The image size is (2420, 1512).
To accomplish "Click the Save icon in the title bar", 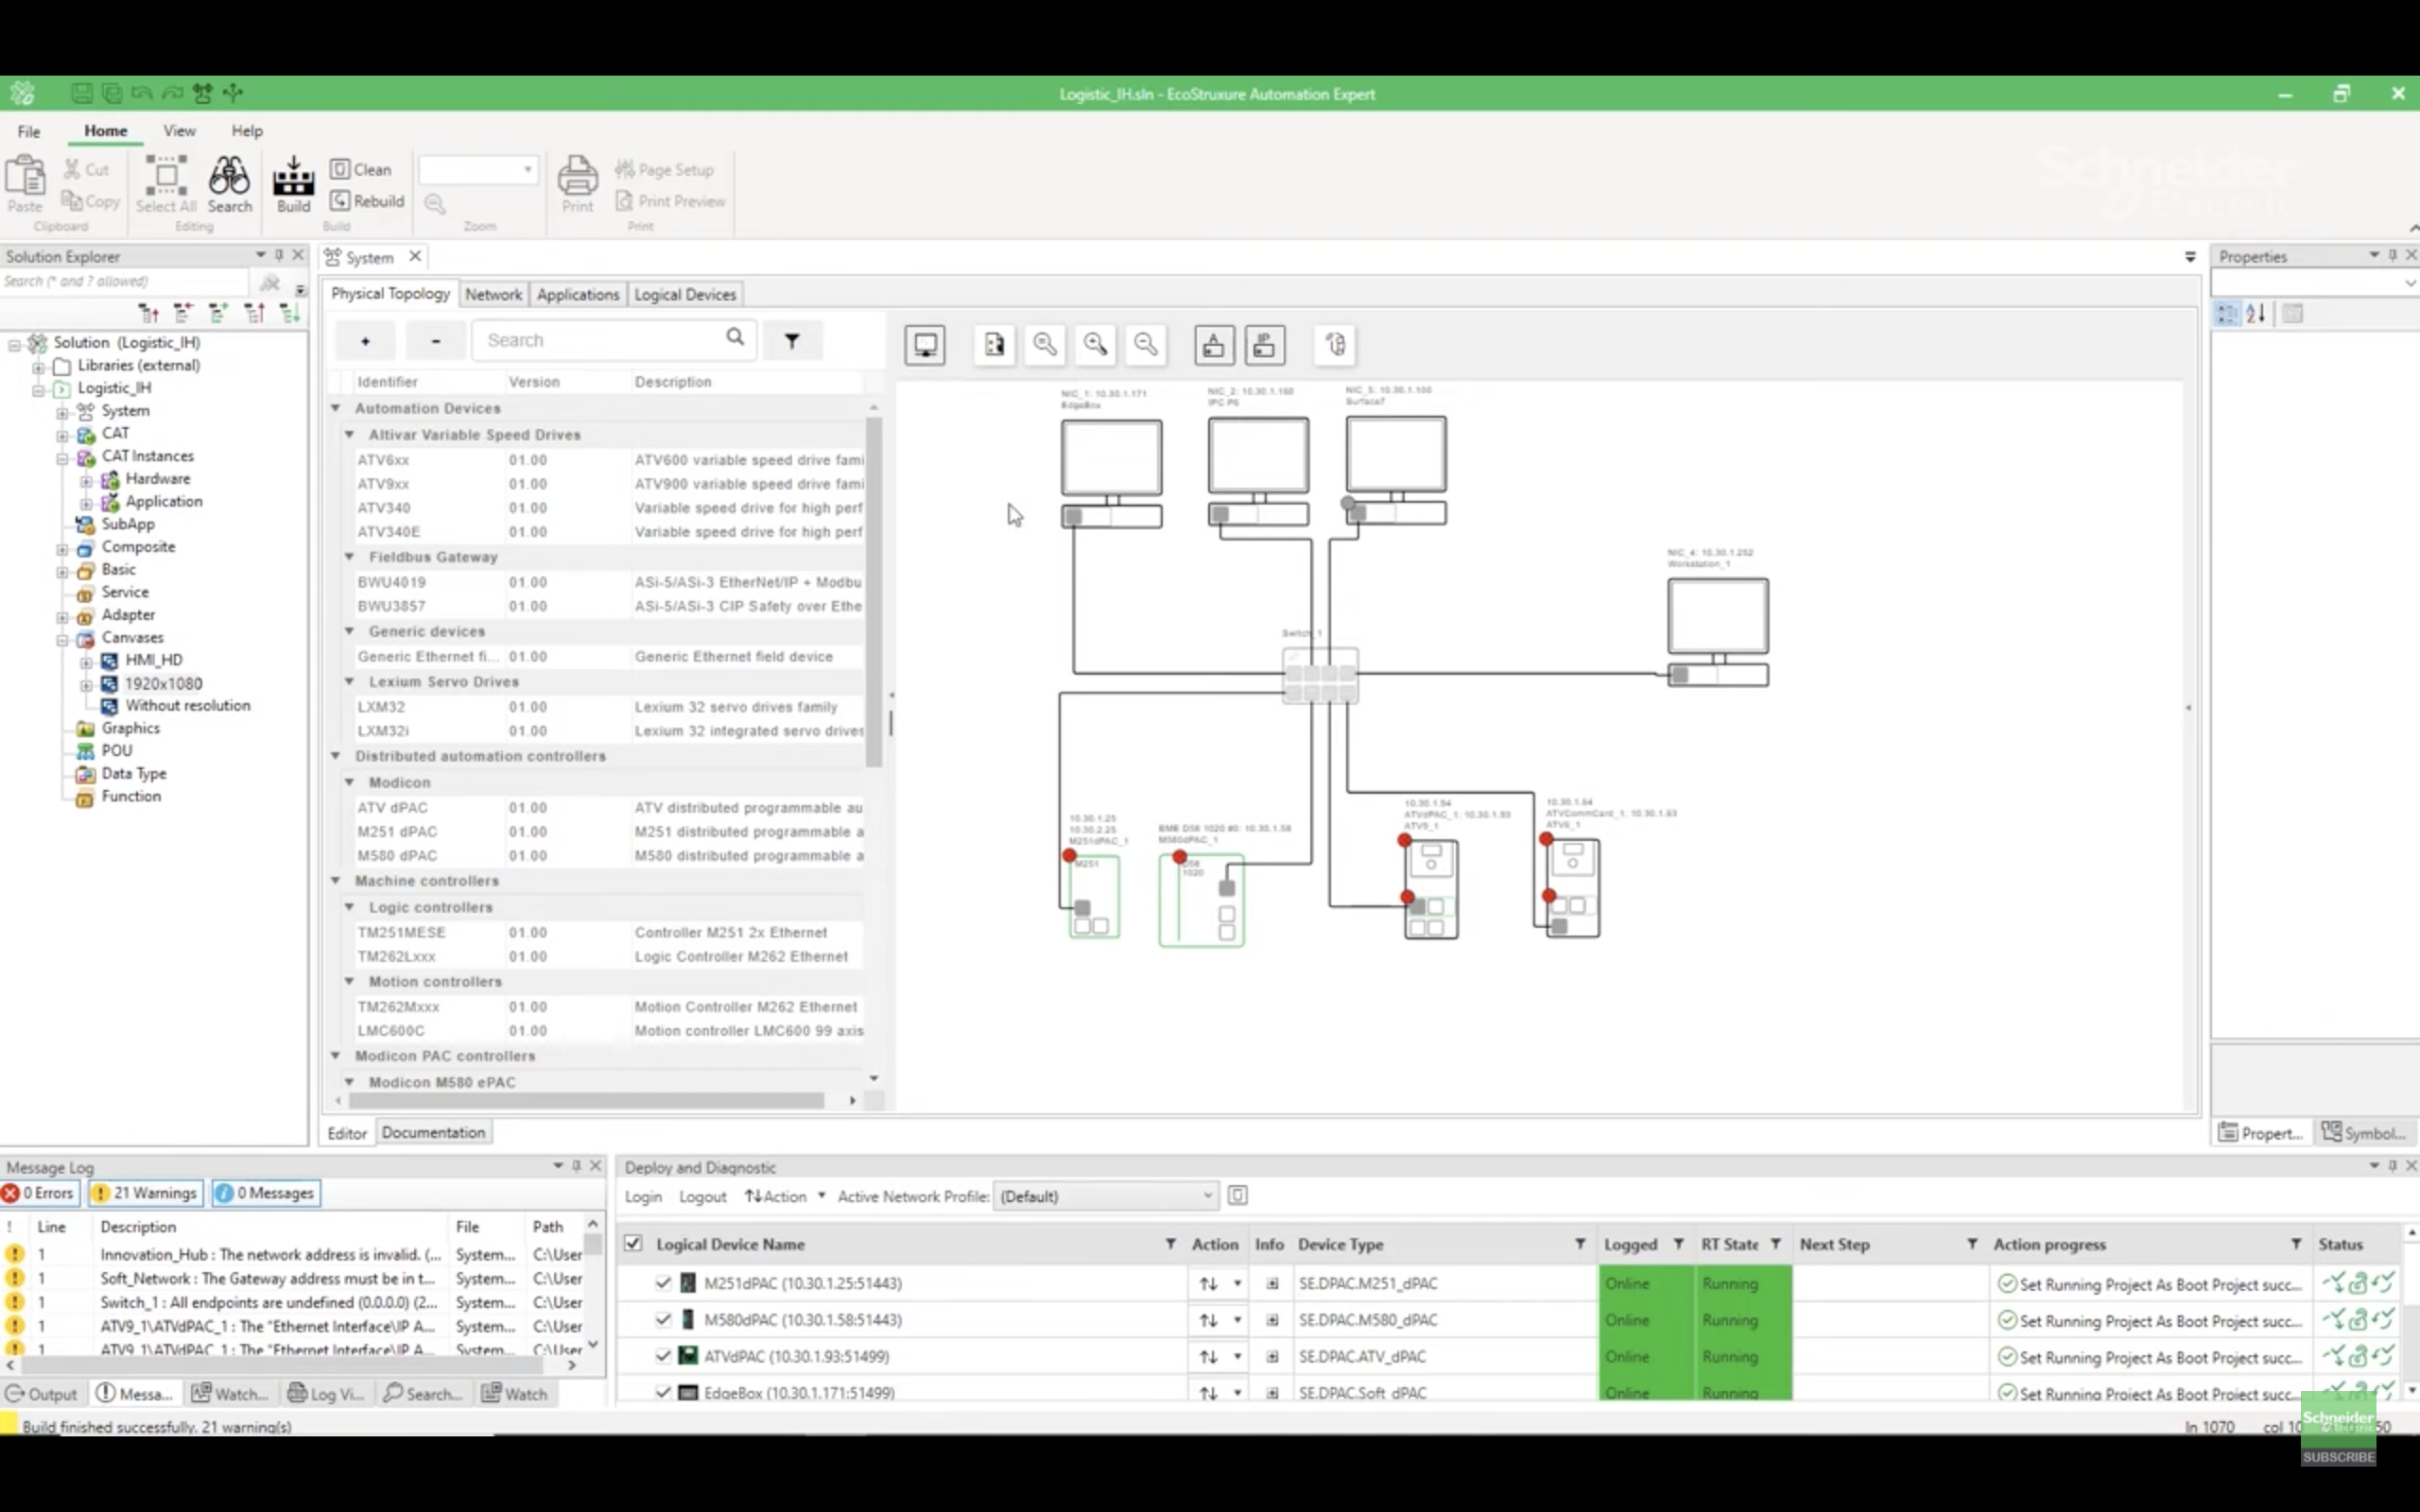I will [x=82, y=93].
